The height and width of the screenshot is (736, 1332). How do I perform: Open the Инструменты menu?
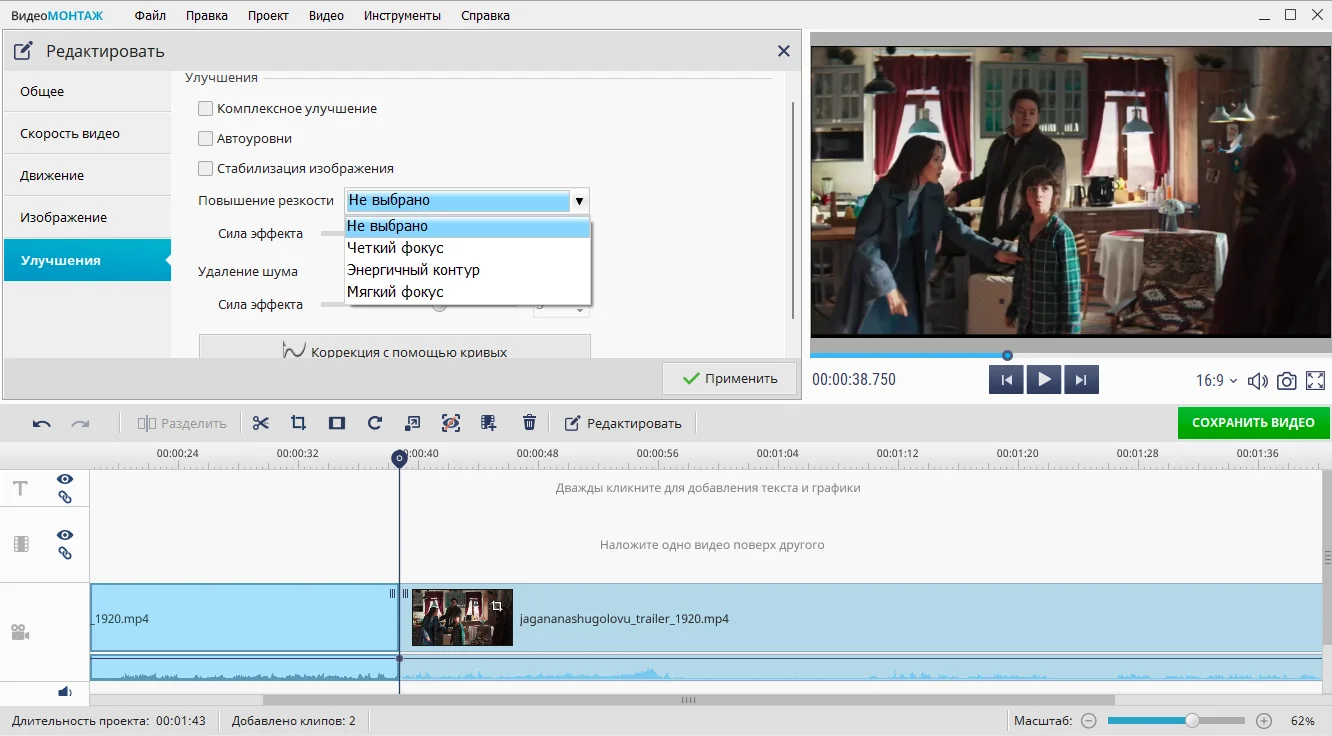402,15
